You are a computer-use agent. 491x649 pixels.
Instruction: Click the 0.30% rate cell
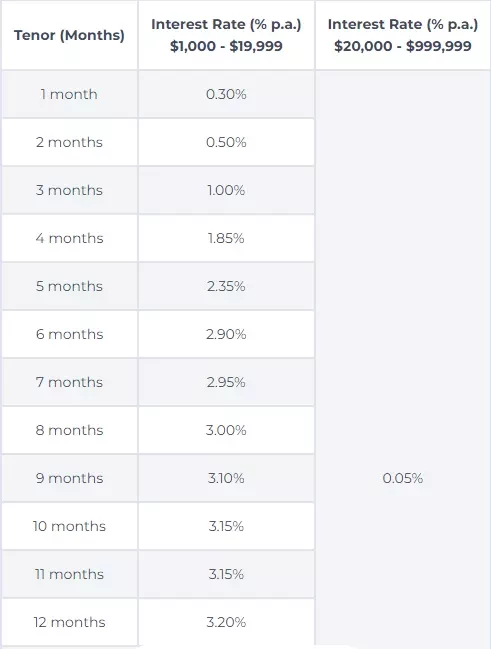click(226, 94)
